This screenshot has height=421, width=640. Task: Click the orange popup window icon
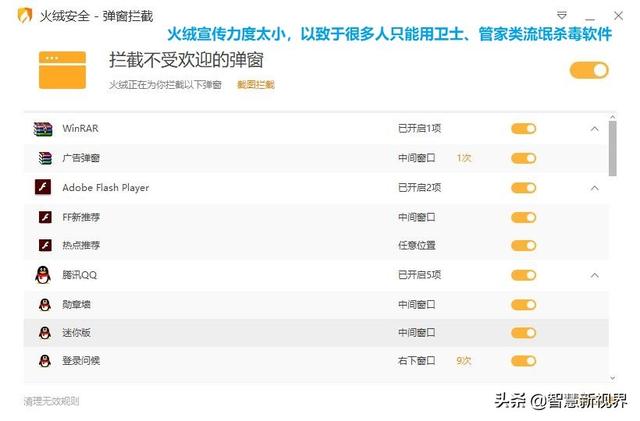tap(62, 70)
